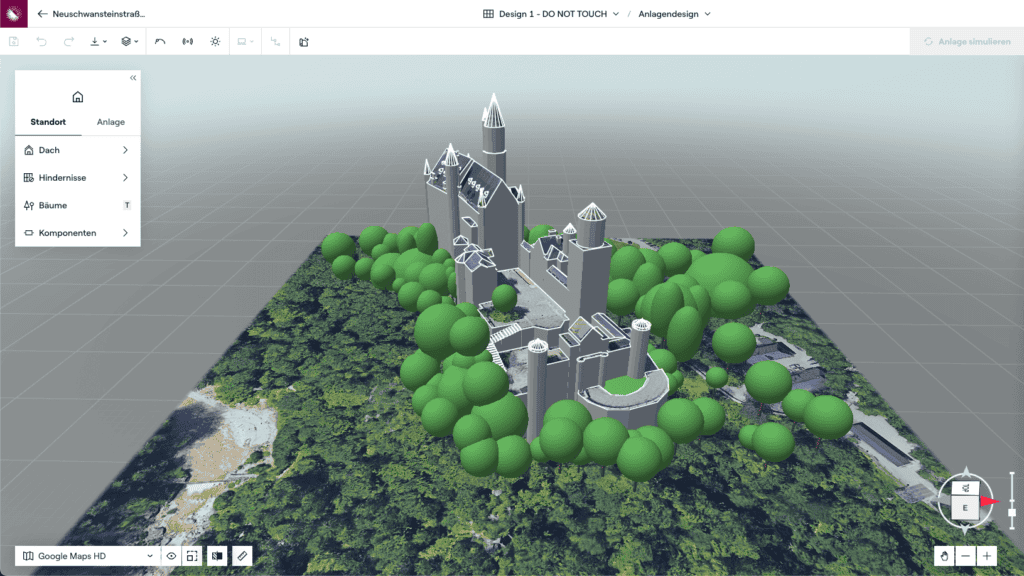Click the south arrow on compass ring

click(966, 529)
